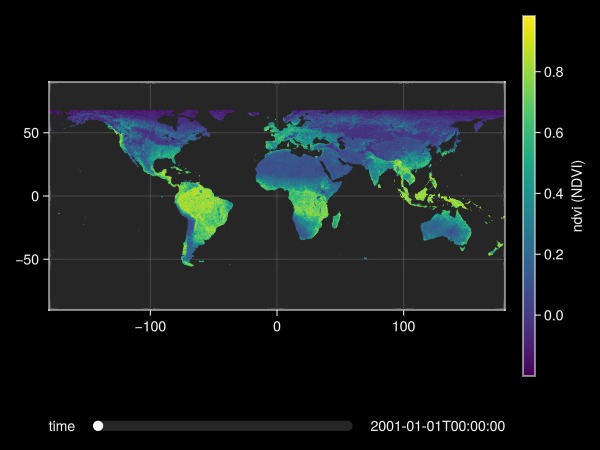This screenshot has width=600, height=450.
Task: Click the 'ndvi (NDVI)' colorbar label
Action: point(578,196)
